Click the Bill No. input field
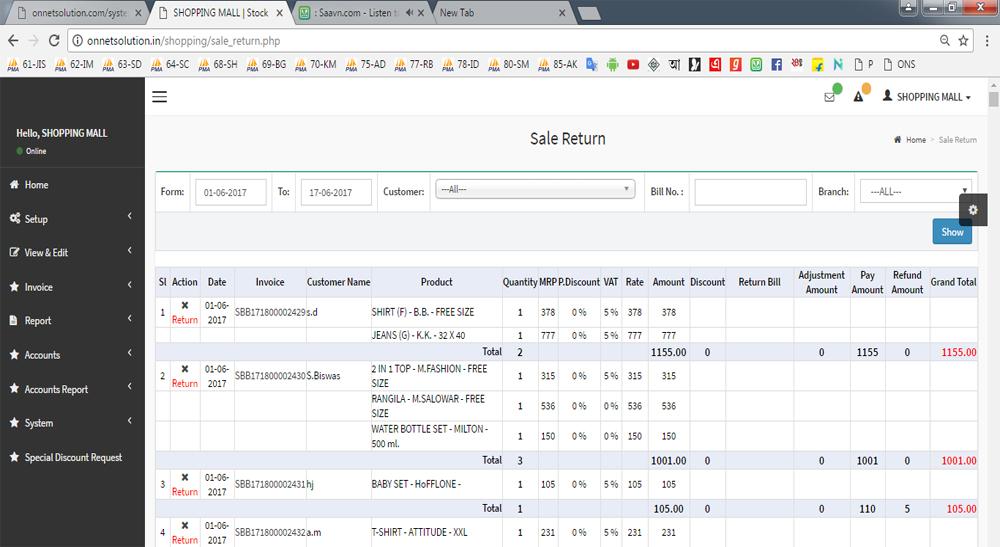 coord(751,192)
